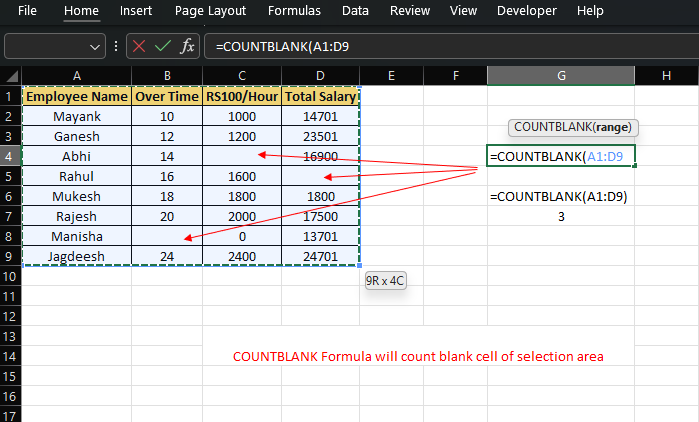Click the Insert Function fx icon
699x422 pixels.
pos(187,47)
